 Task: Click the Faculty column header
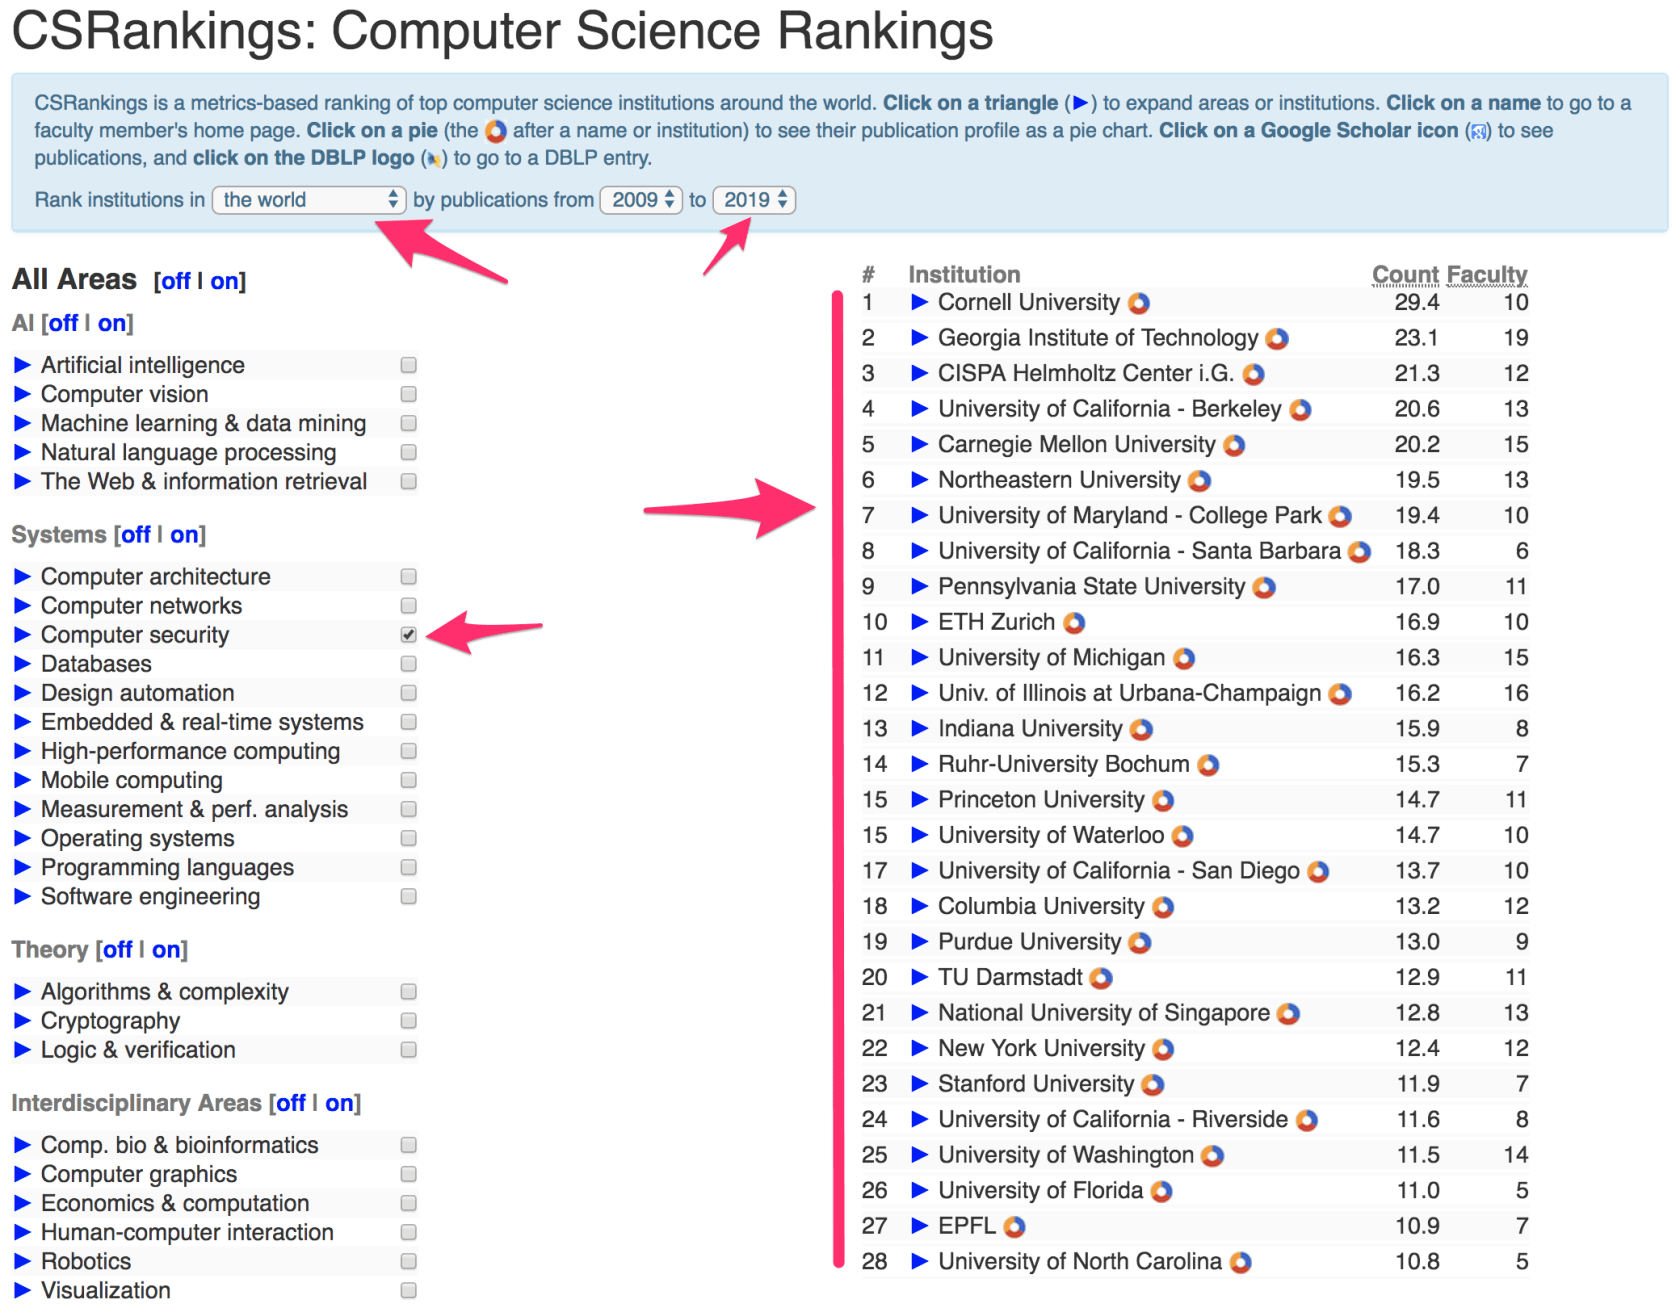pos(1487,274)
